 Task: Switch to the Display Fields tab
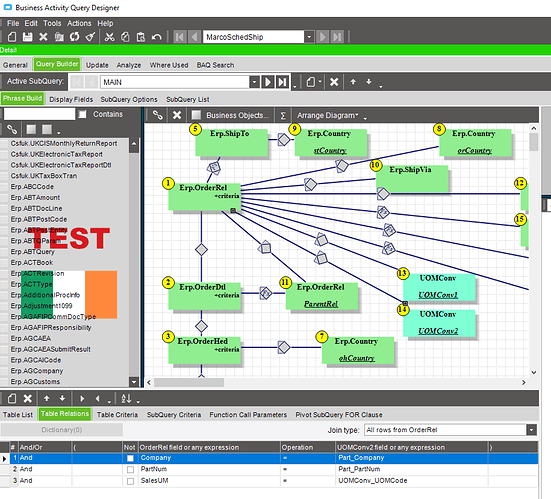pos(71,99)
